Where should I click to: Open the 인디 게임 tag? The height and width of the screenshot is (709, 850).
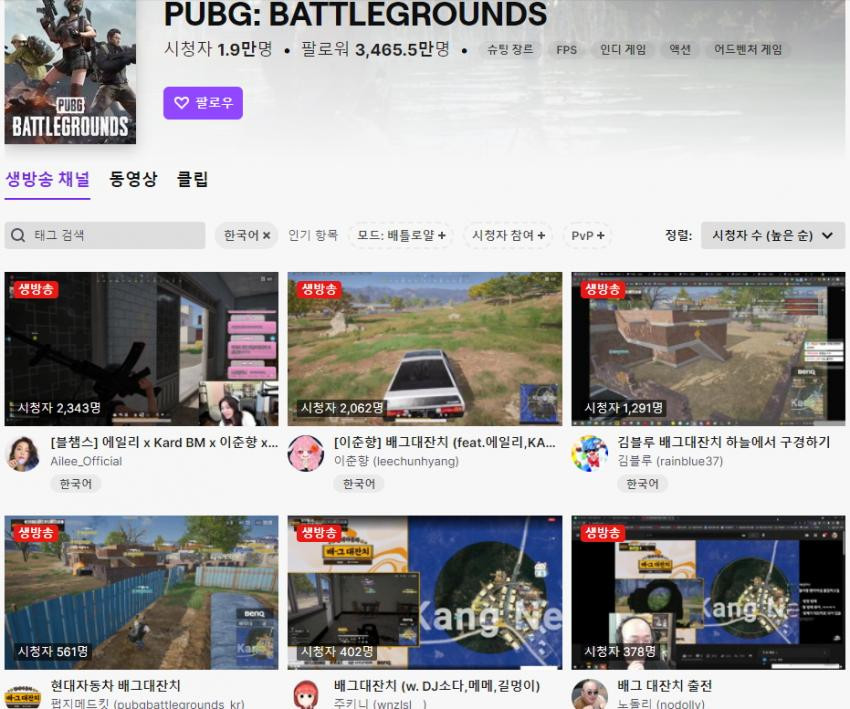pos(623,50)
